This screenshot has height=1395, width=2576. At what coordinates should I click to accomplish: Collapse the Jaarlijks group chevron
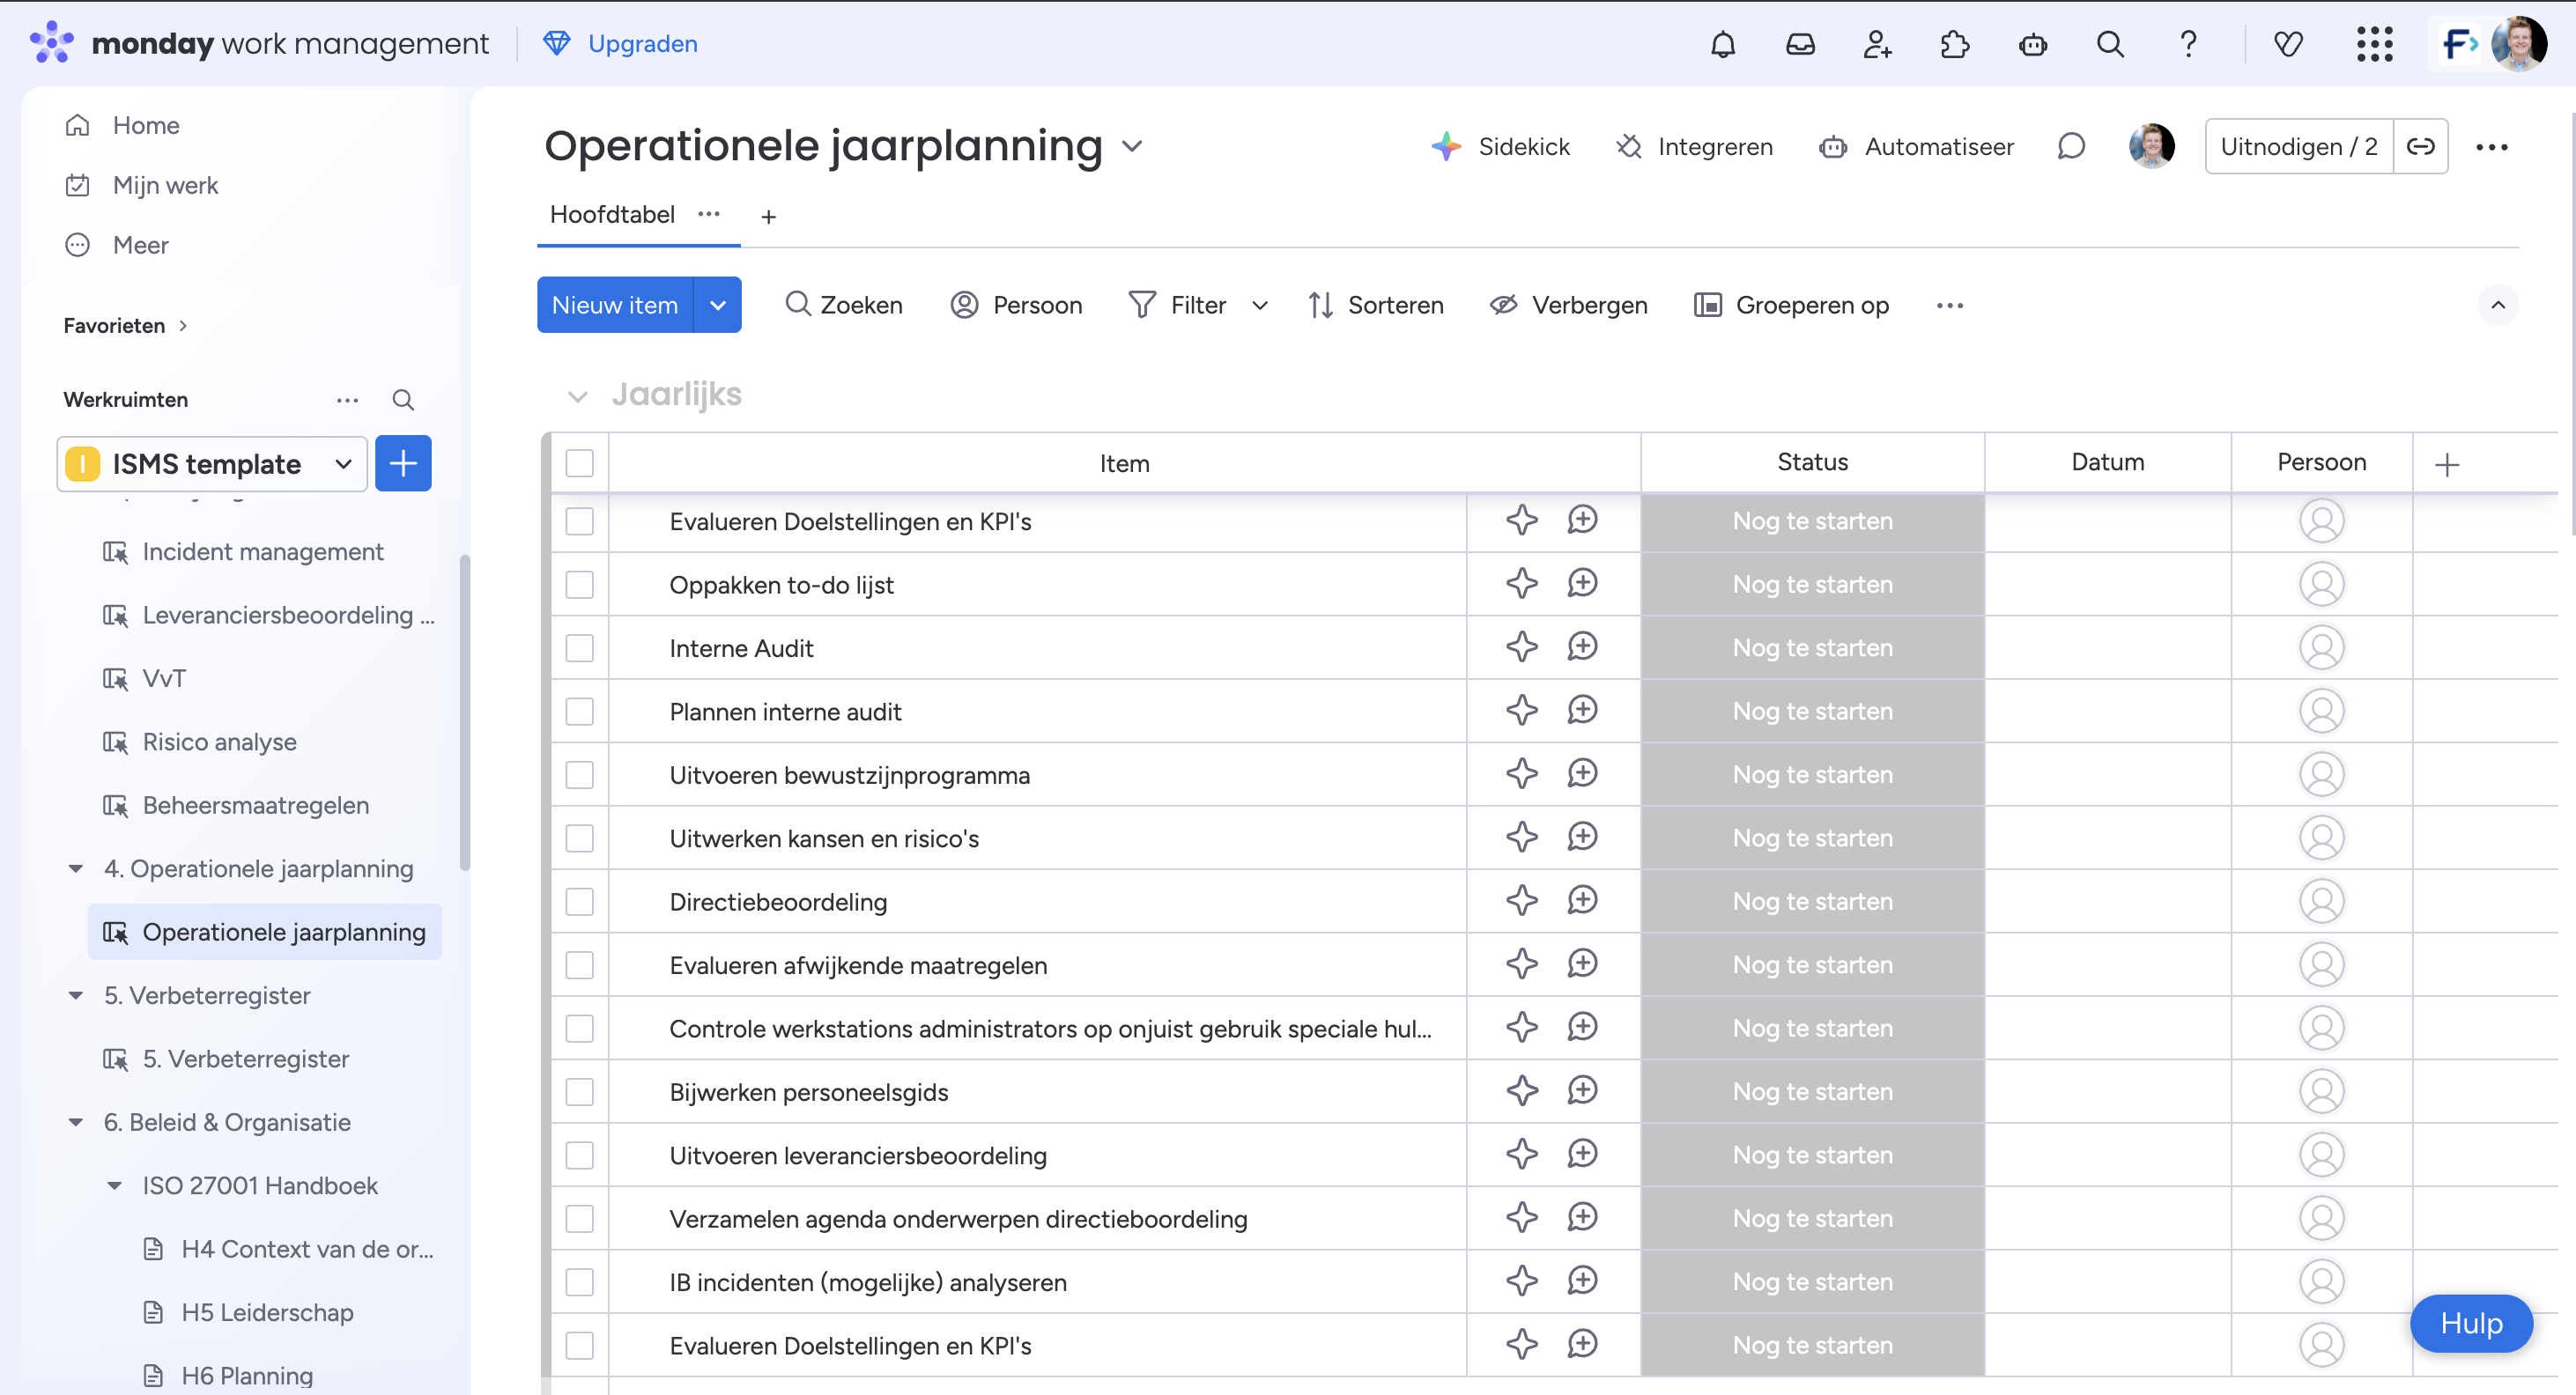(x=577, y=396)
